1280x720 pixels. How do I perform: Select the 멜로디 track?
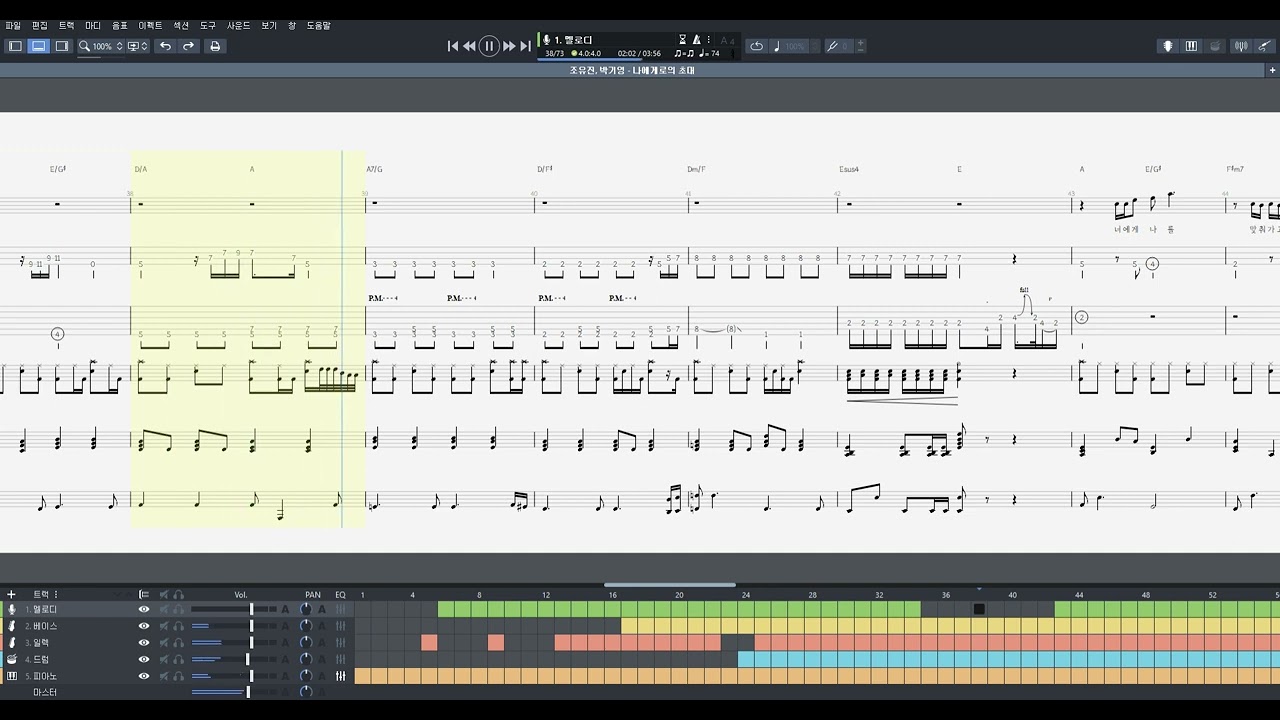click(x=45, y=609)
